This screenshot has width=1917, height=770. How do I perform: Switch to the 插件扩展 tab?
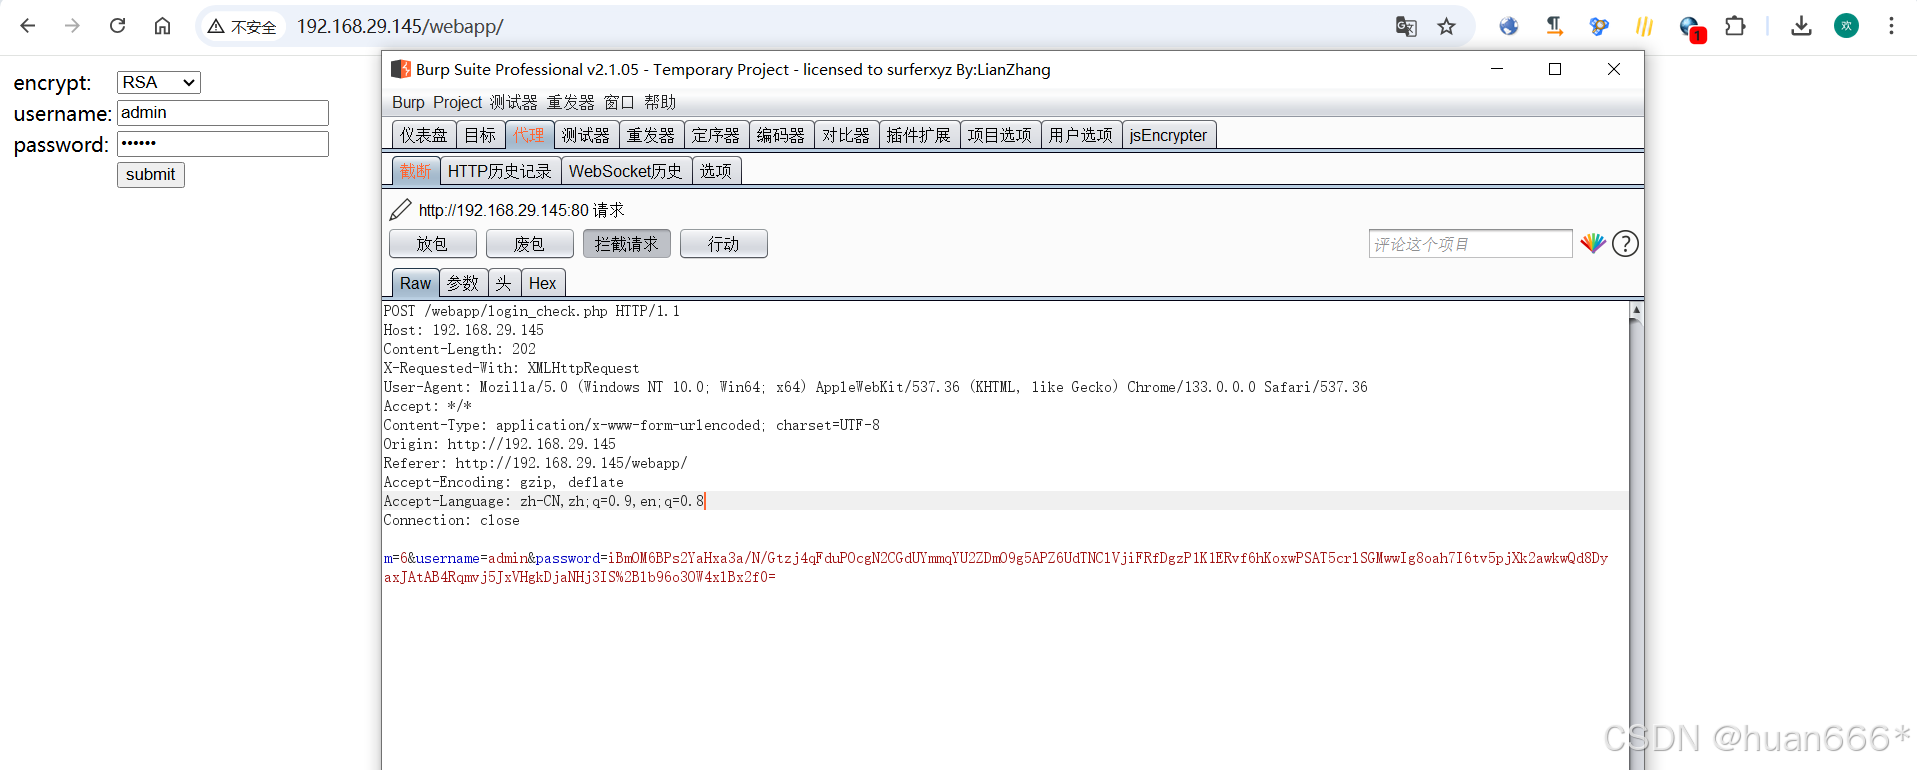pyautogui.click(x=919, y=135)
